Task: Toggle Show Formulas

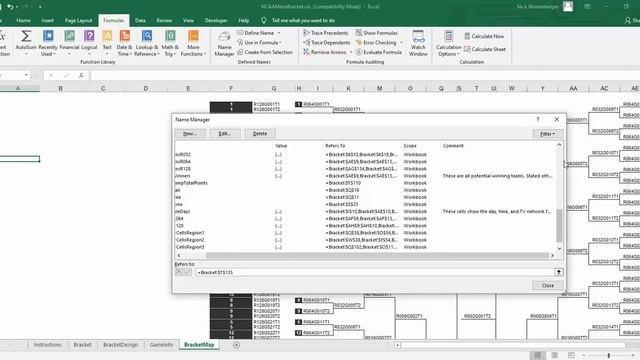Action: pyautogui.click(x=376, y=33)
